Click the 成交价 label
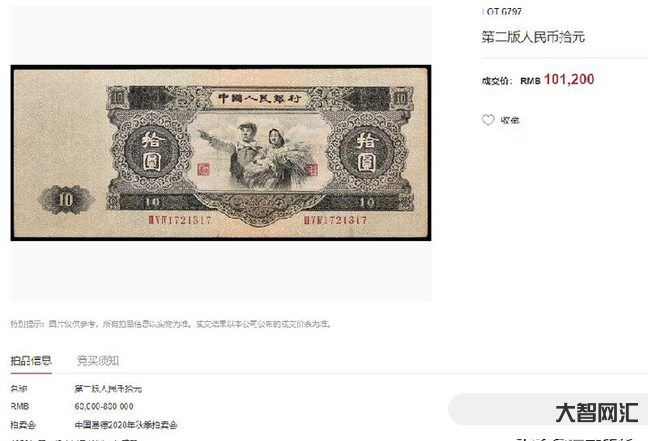 click(496, 81)
